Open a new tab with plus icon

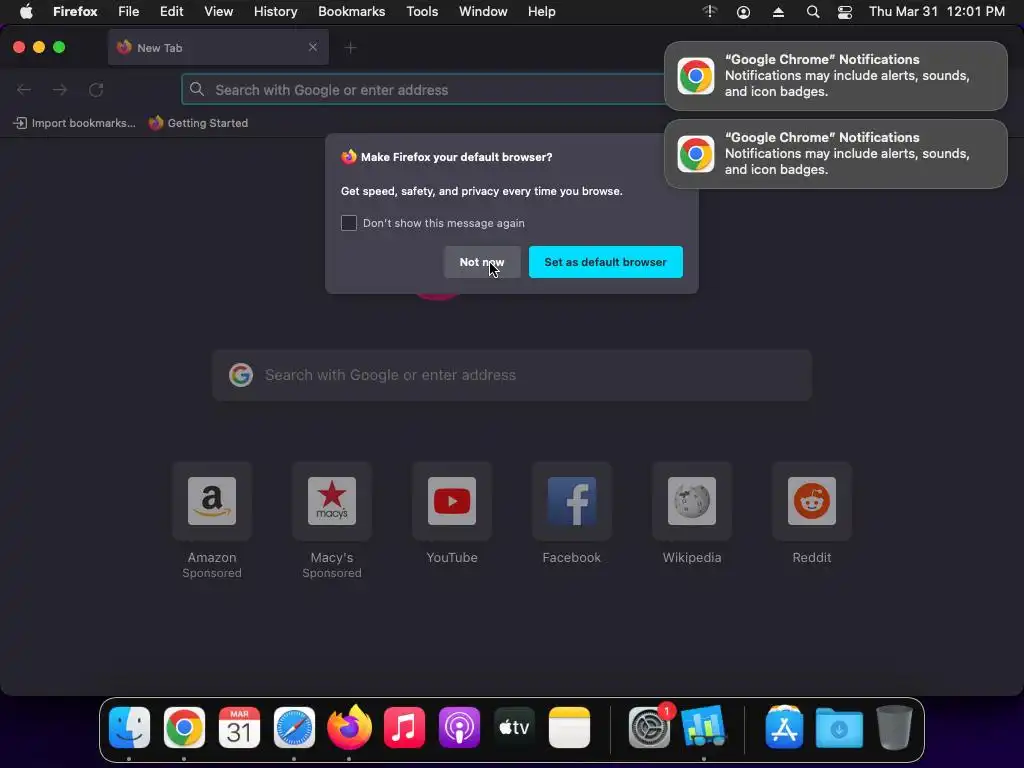coord(351,48)
